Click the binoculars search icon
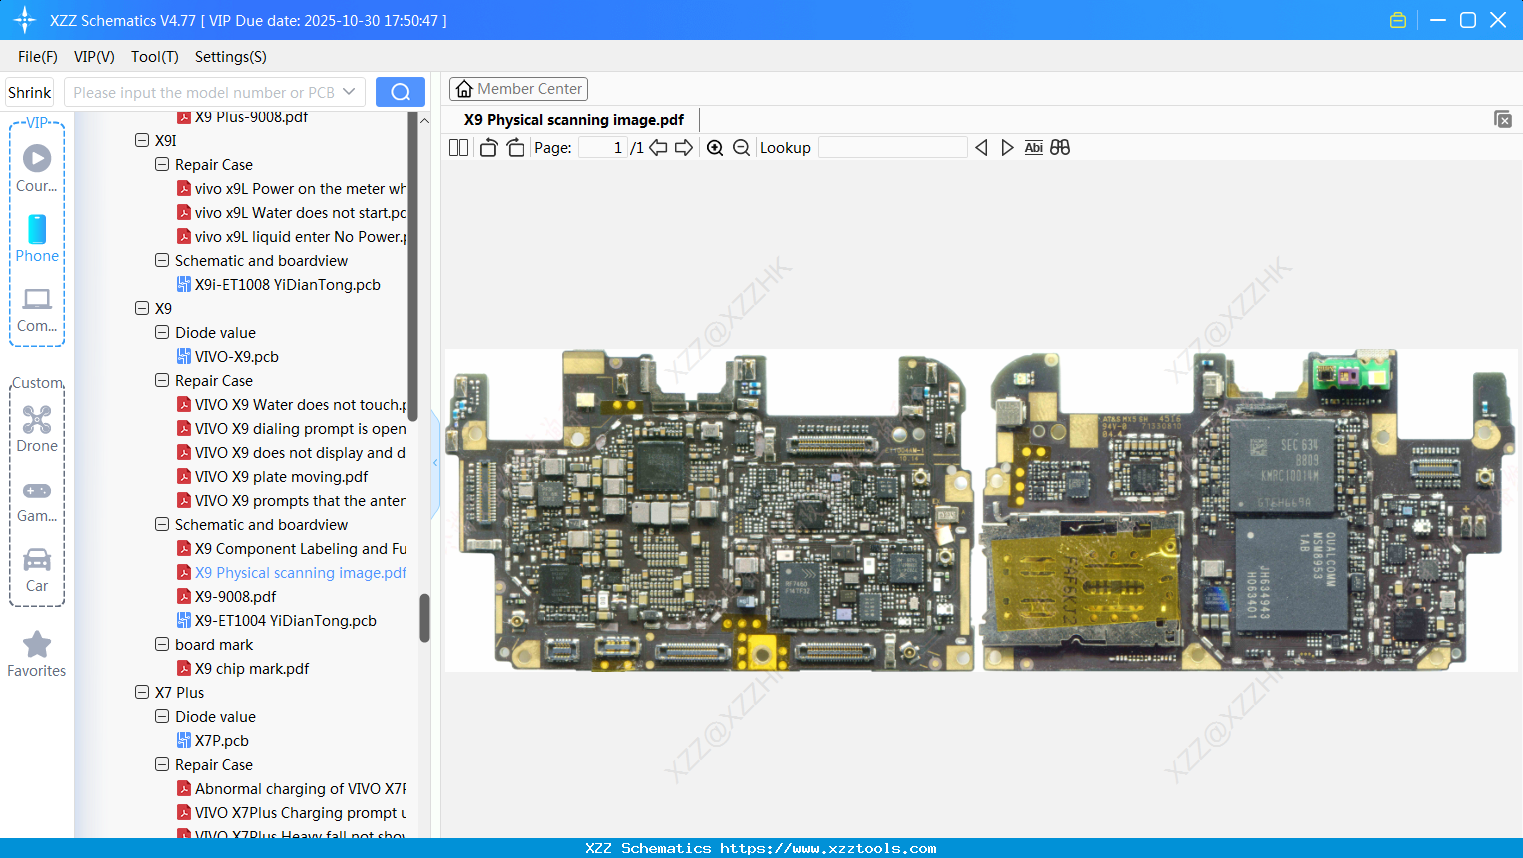1523x858 pixels. [x=1060, y=148]
